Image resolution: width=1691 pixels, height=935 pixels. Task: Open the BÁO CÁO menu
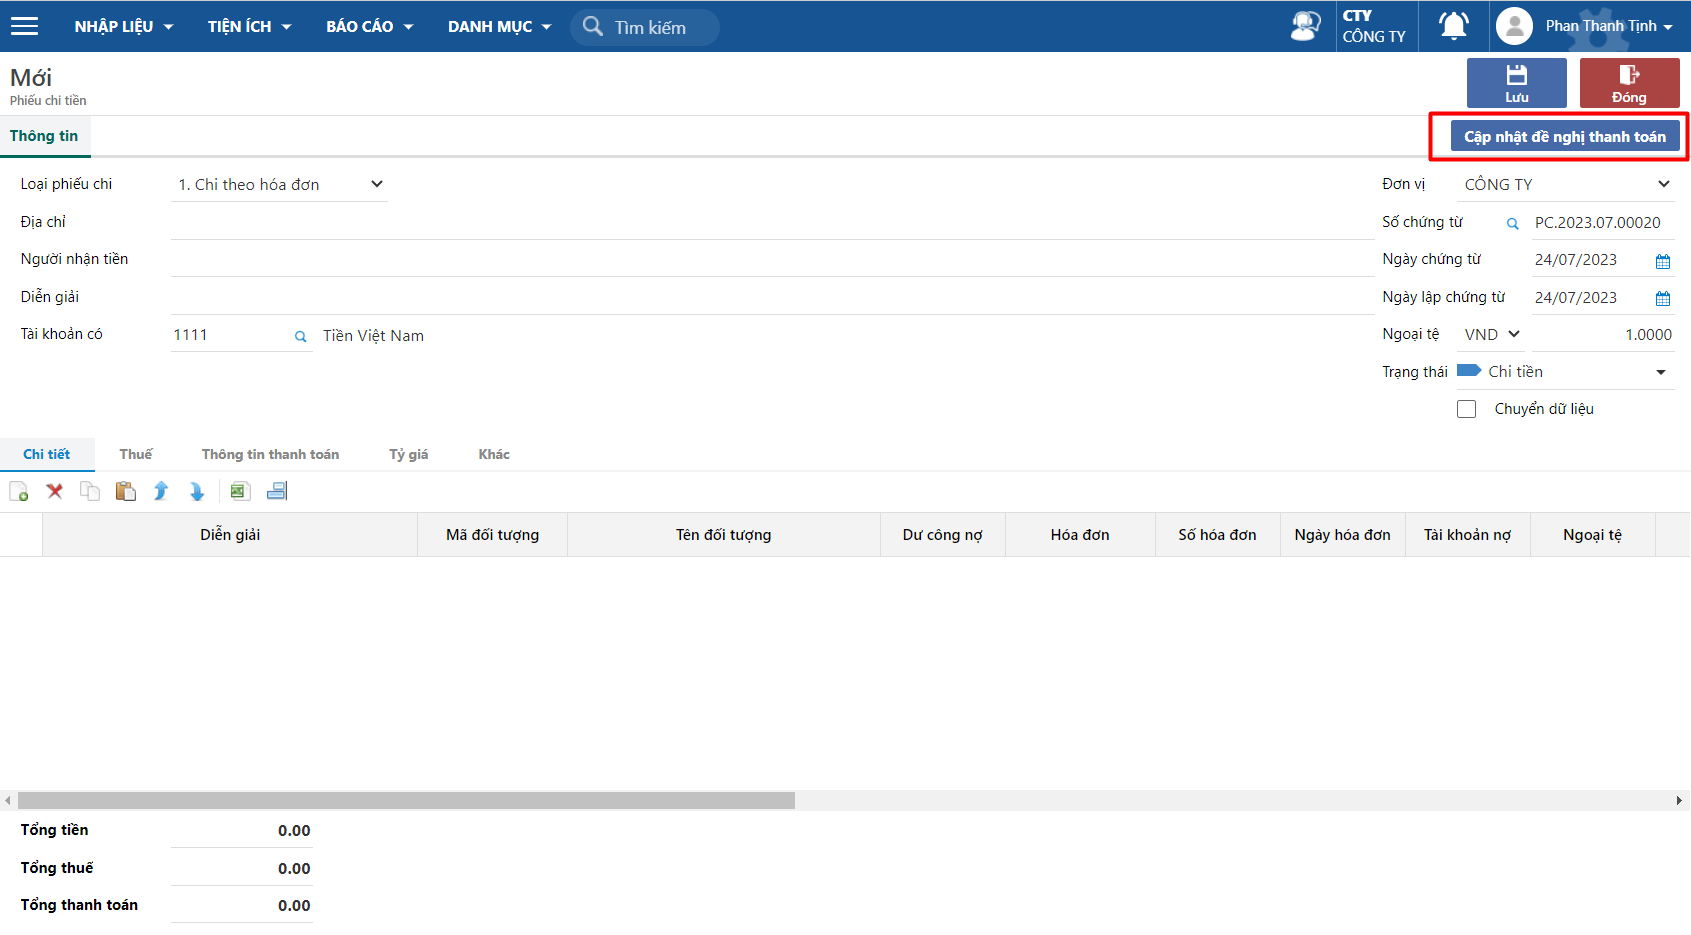[x=369, y=26]
